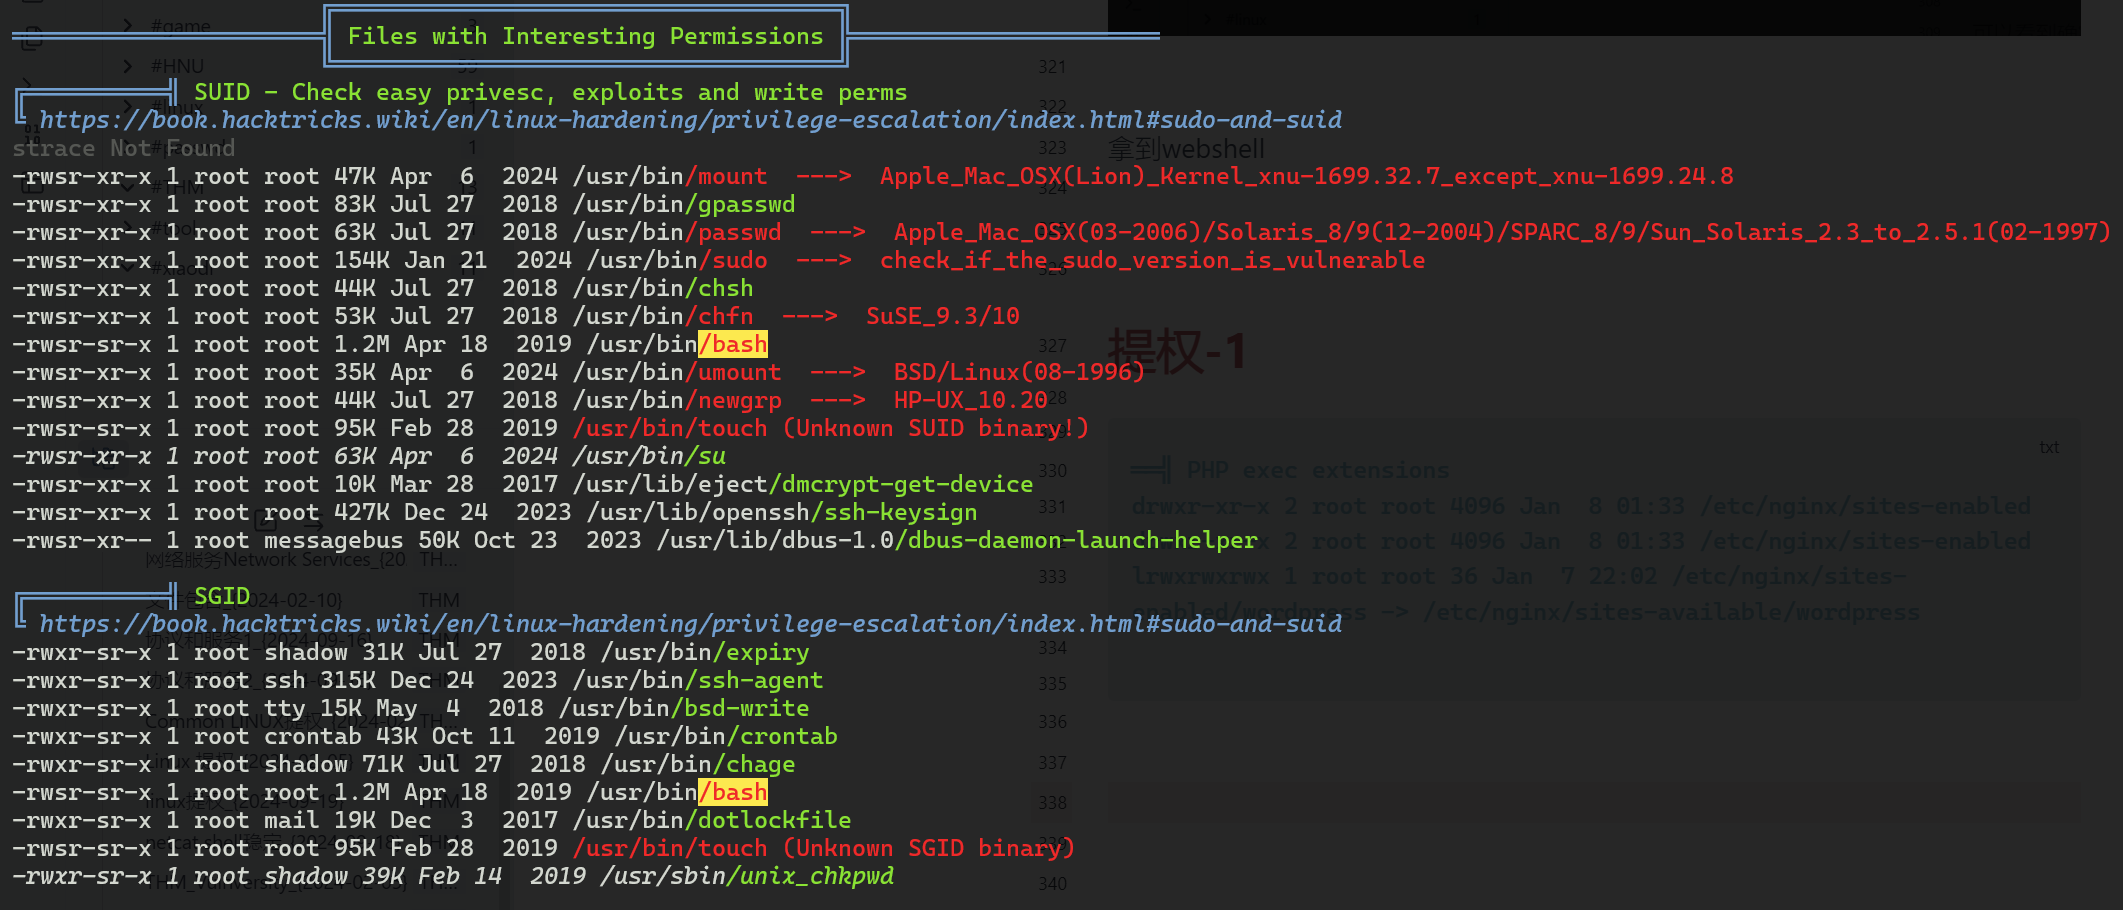Click the Files with Interesting Permissions header
This screenshot has width=2123, height=910.
pos(586,36)
